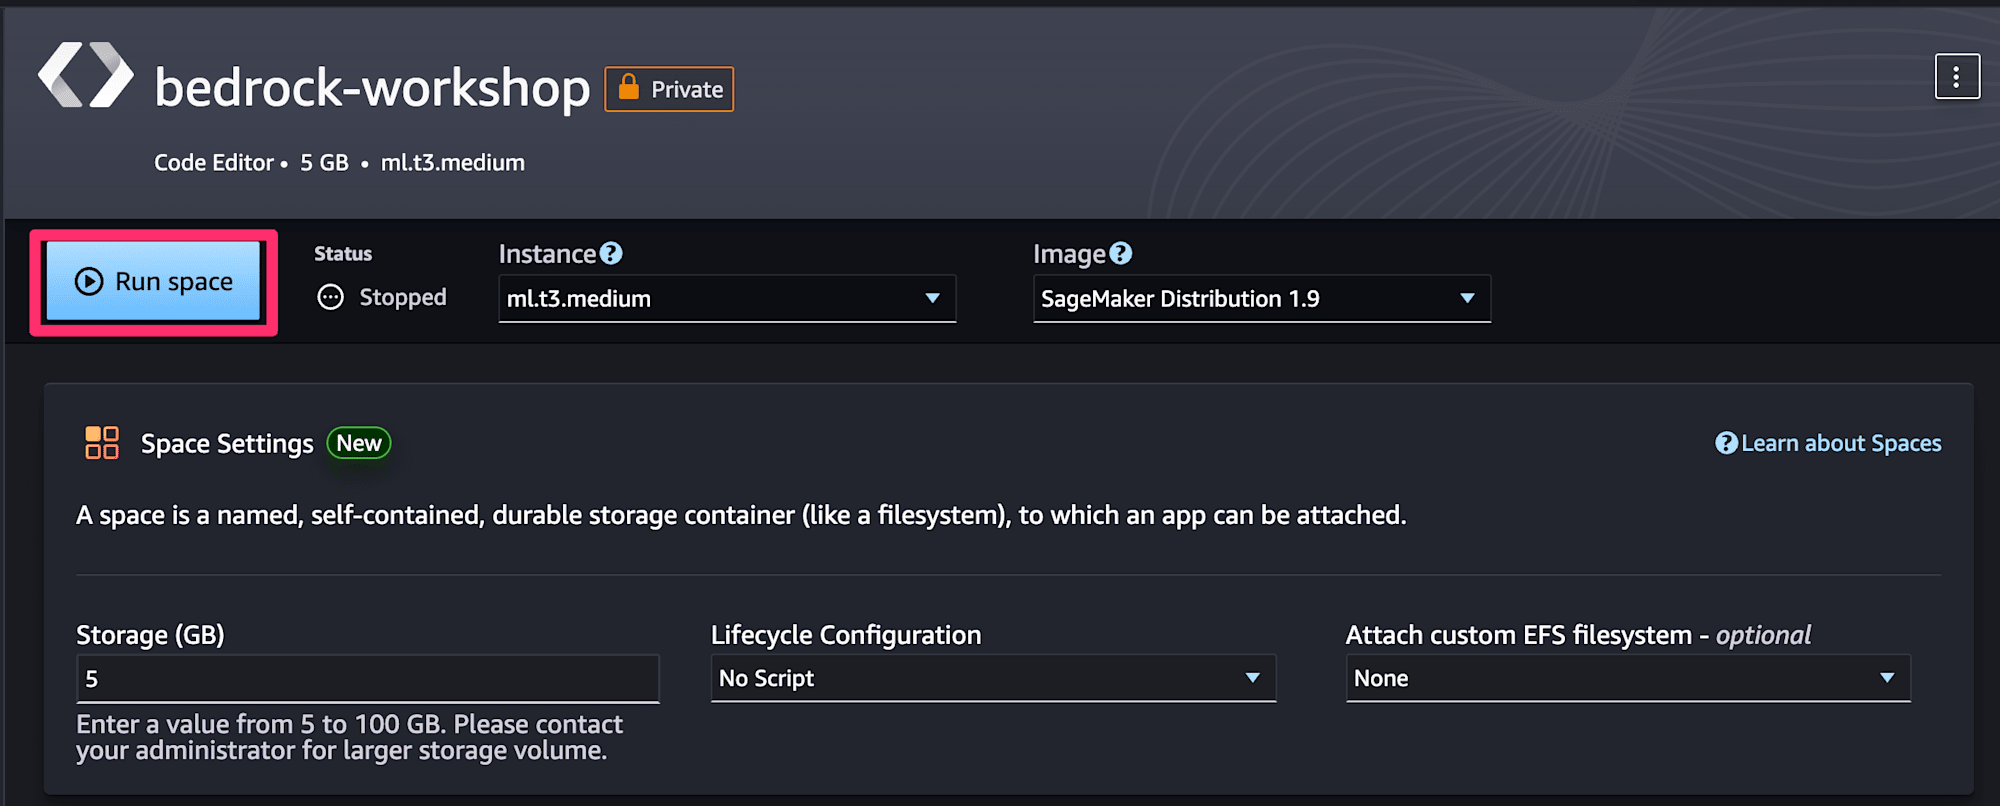Click the storage range hint text
The width and height of the screenshot is (2000, 806).
pos(349,737)
